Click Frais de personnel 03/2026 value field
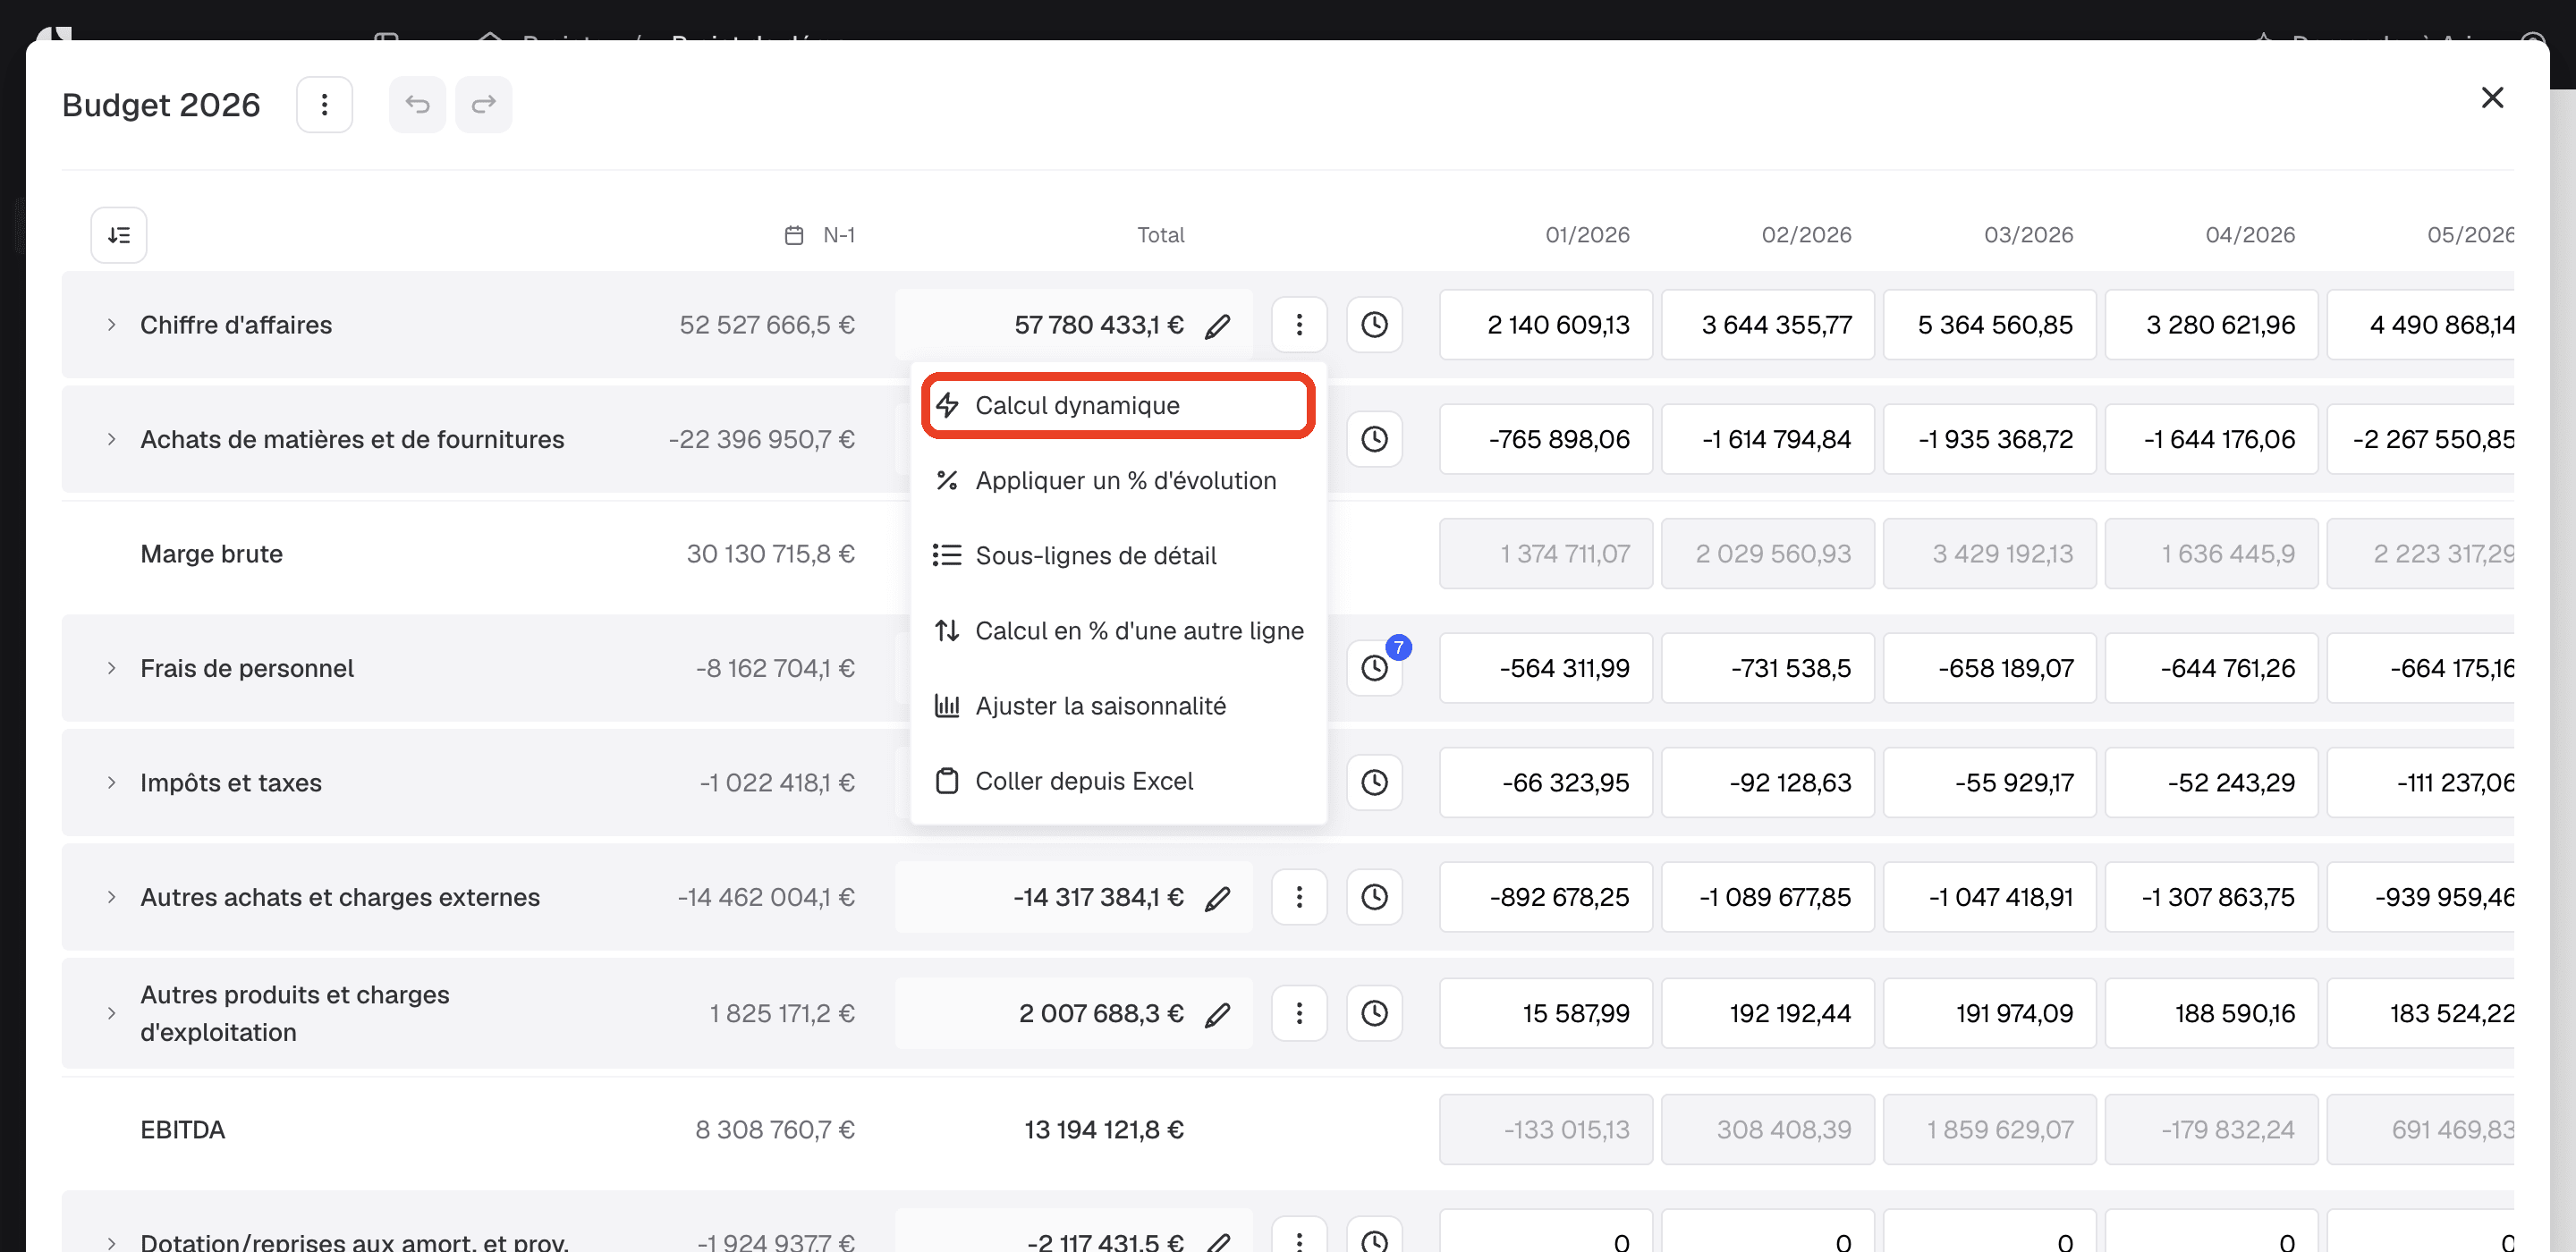Viewport: 2576px width, 1252px height. pos(1990,668)
